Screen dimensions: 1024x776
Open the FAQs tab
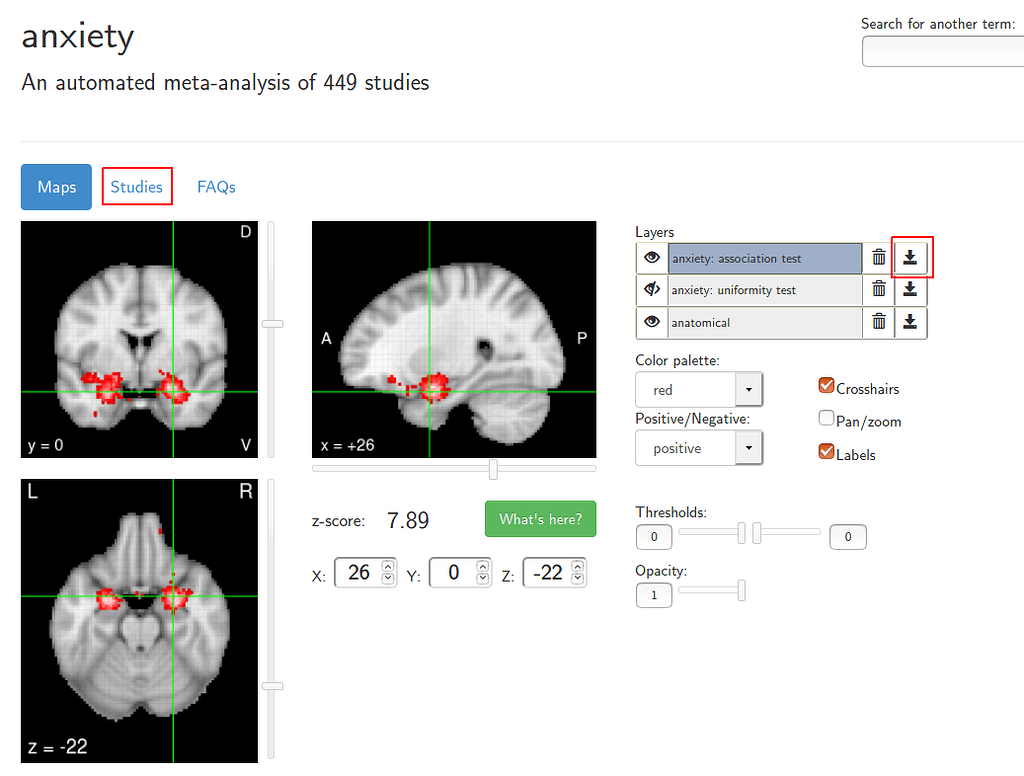pyautogui.click(x=216, y=186)
